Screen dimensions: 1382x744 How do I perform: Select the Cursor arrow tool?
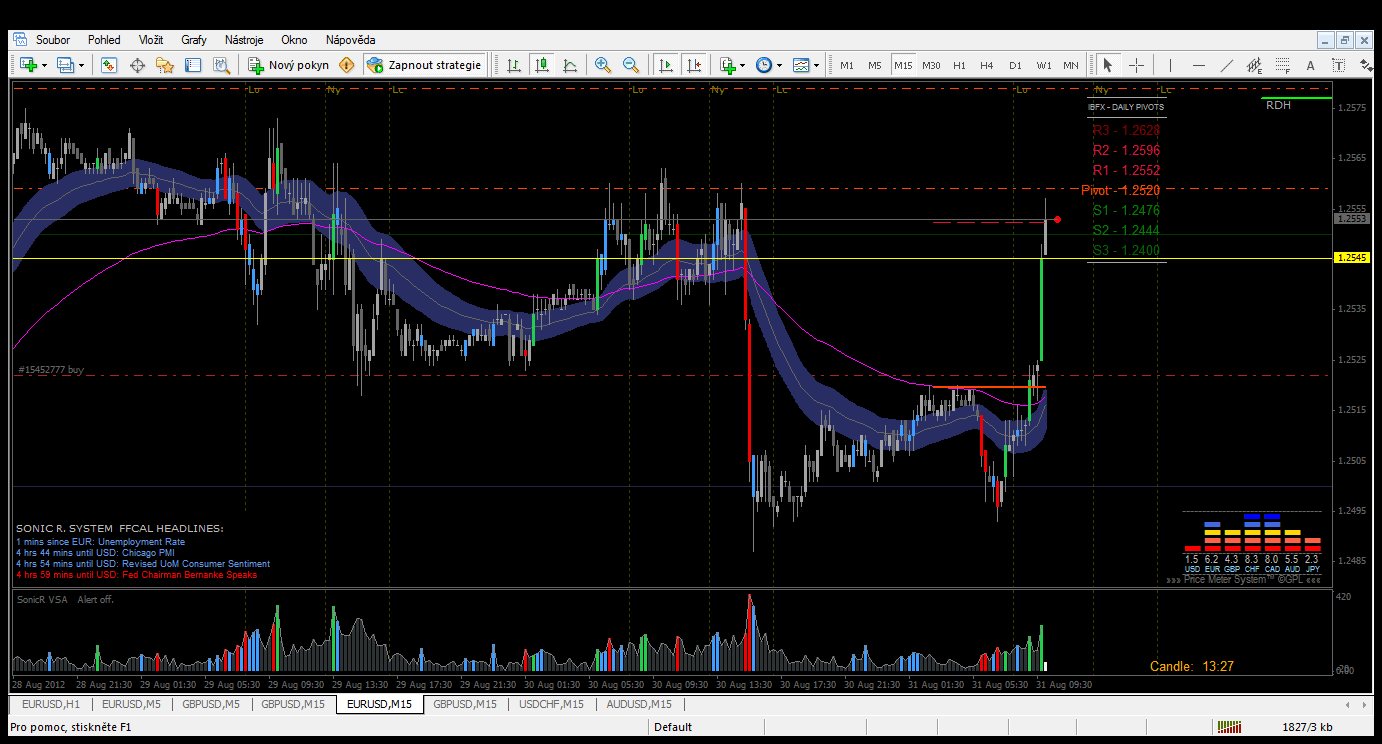click(1107, 65)
